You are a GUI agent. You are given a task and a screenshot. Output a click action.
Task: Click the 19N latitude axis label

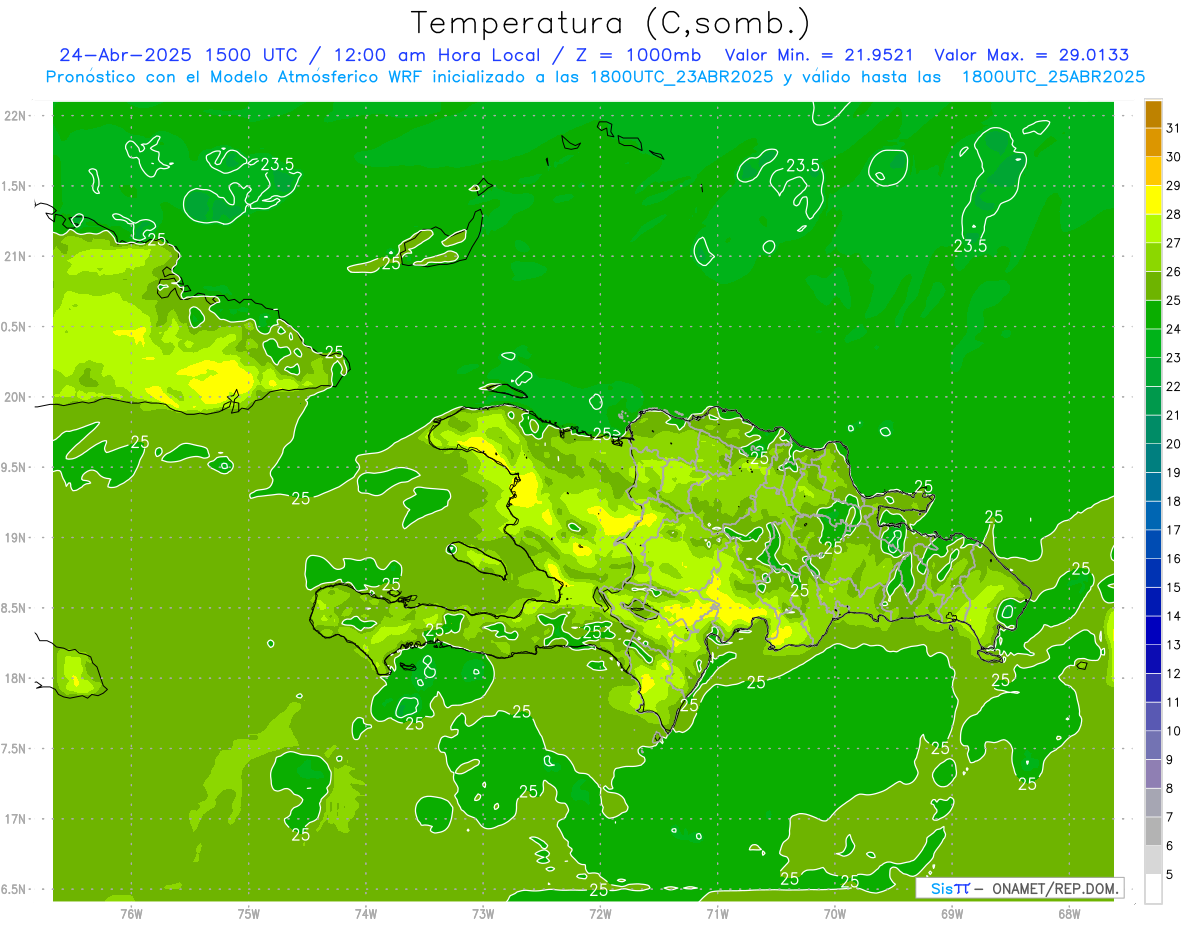point(17,537)
